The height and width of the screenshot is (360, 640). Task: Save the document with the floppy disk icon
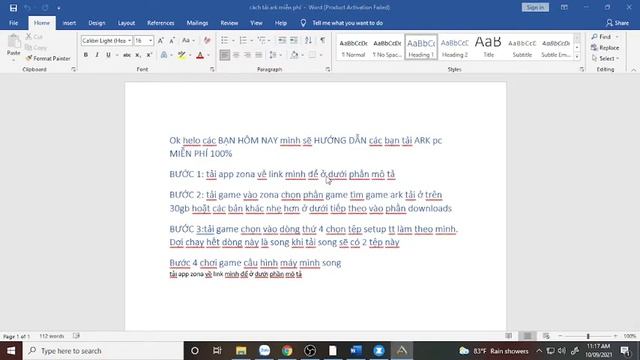click(13, 8)
